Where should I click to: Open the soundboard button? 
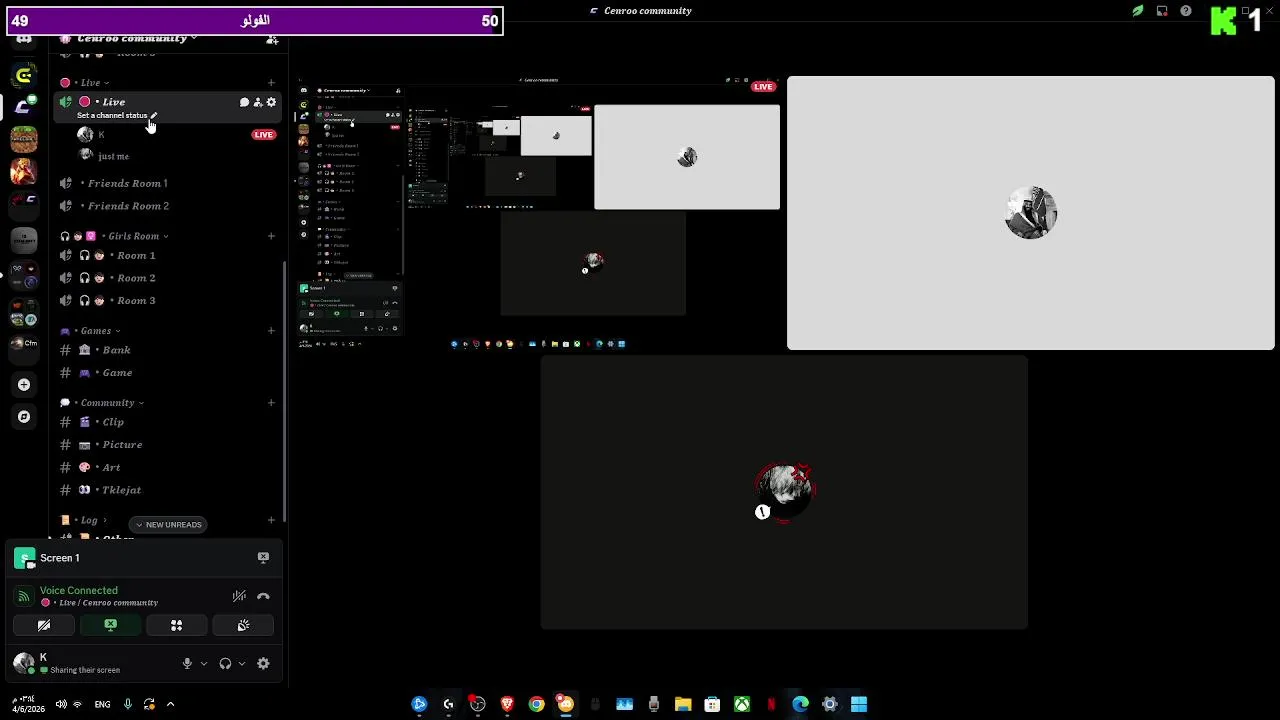click(243, 625)
